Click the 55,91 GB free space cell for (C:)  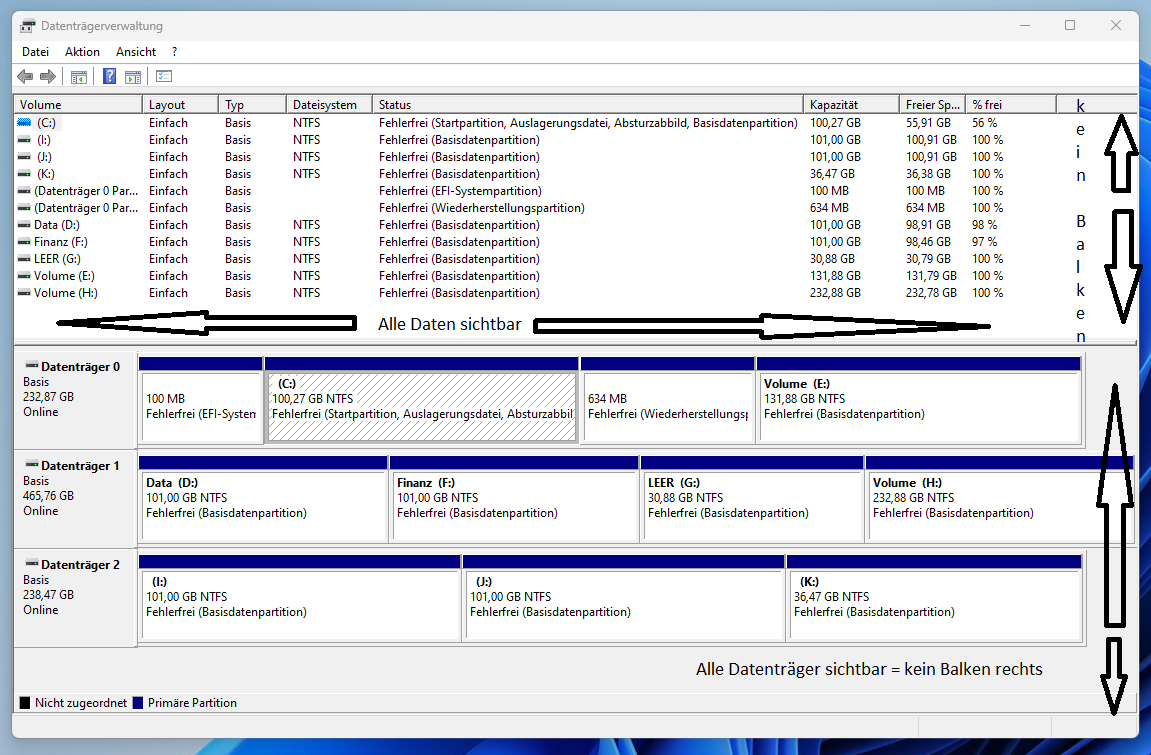tap(928, 123)
